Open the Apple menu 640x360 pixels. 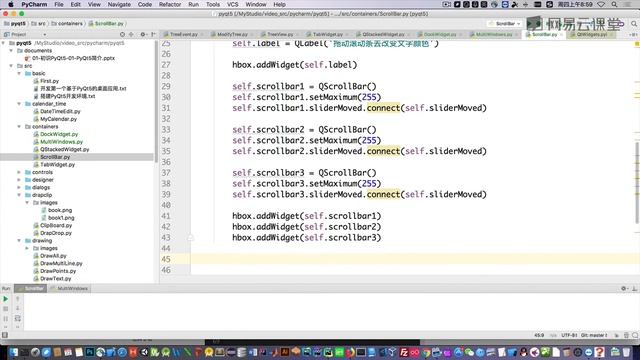11,4
